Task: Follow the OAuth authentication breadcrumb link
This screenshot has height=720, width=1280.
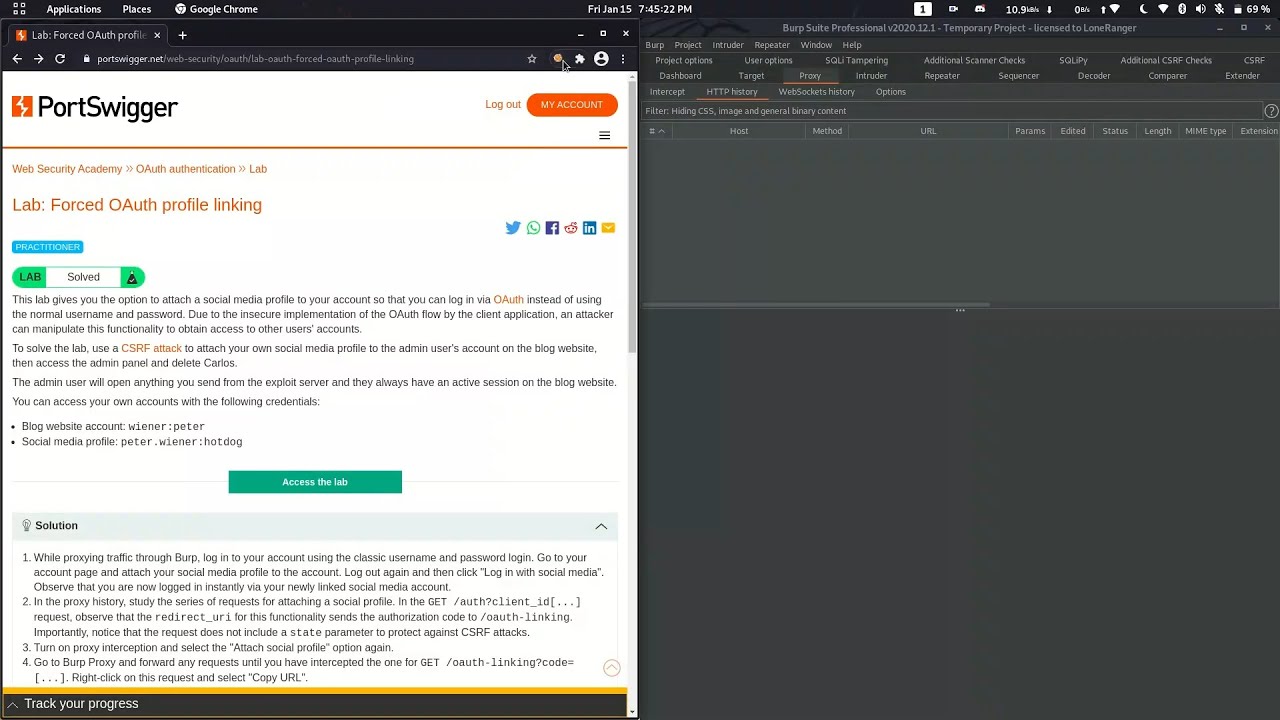Action: point(186,169)
